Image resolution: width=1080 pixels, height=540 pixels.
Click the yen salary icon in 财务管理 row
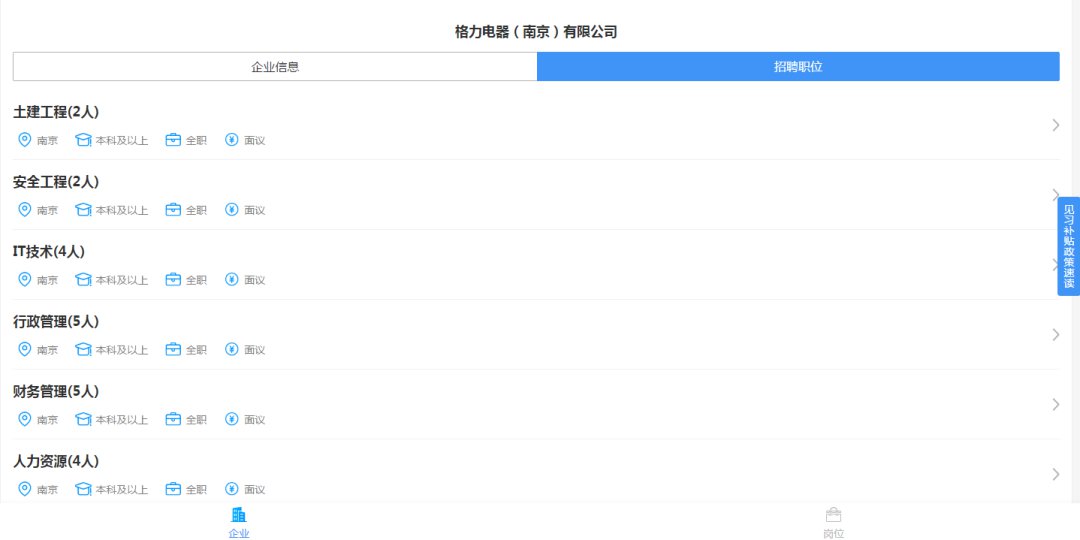pyautogui.click(x=232, y=419)
